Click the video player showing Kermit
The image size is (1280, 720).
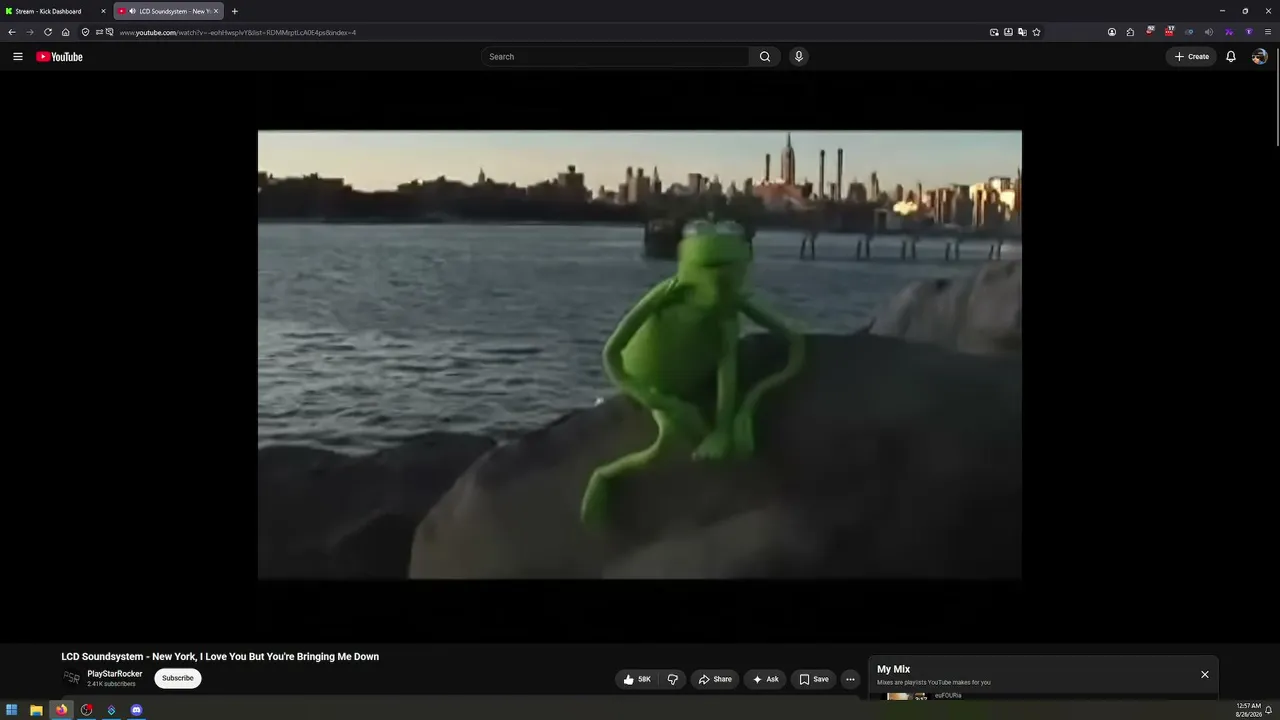point(640,355)
